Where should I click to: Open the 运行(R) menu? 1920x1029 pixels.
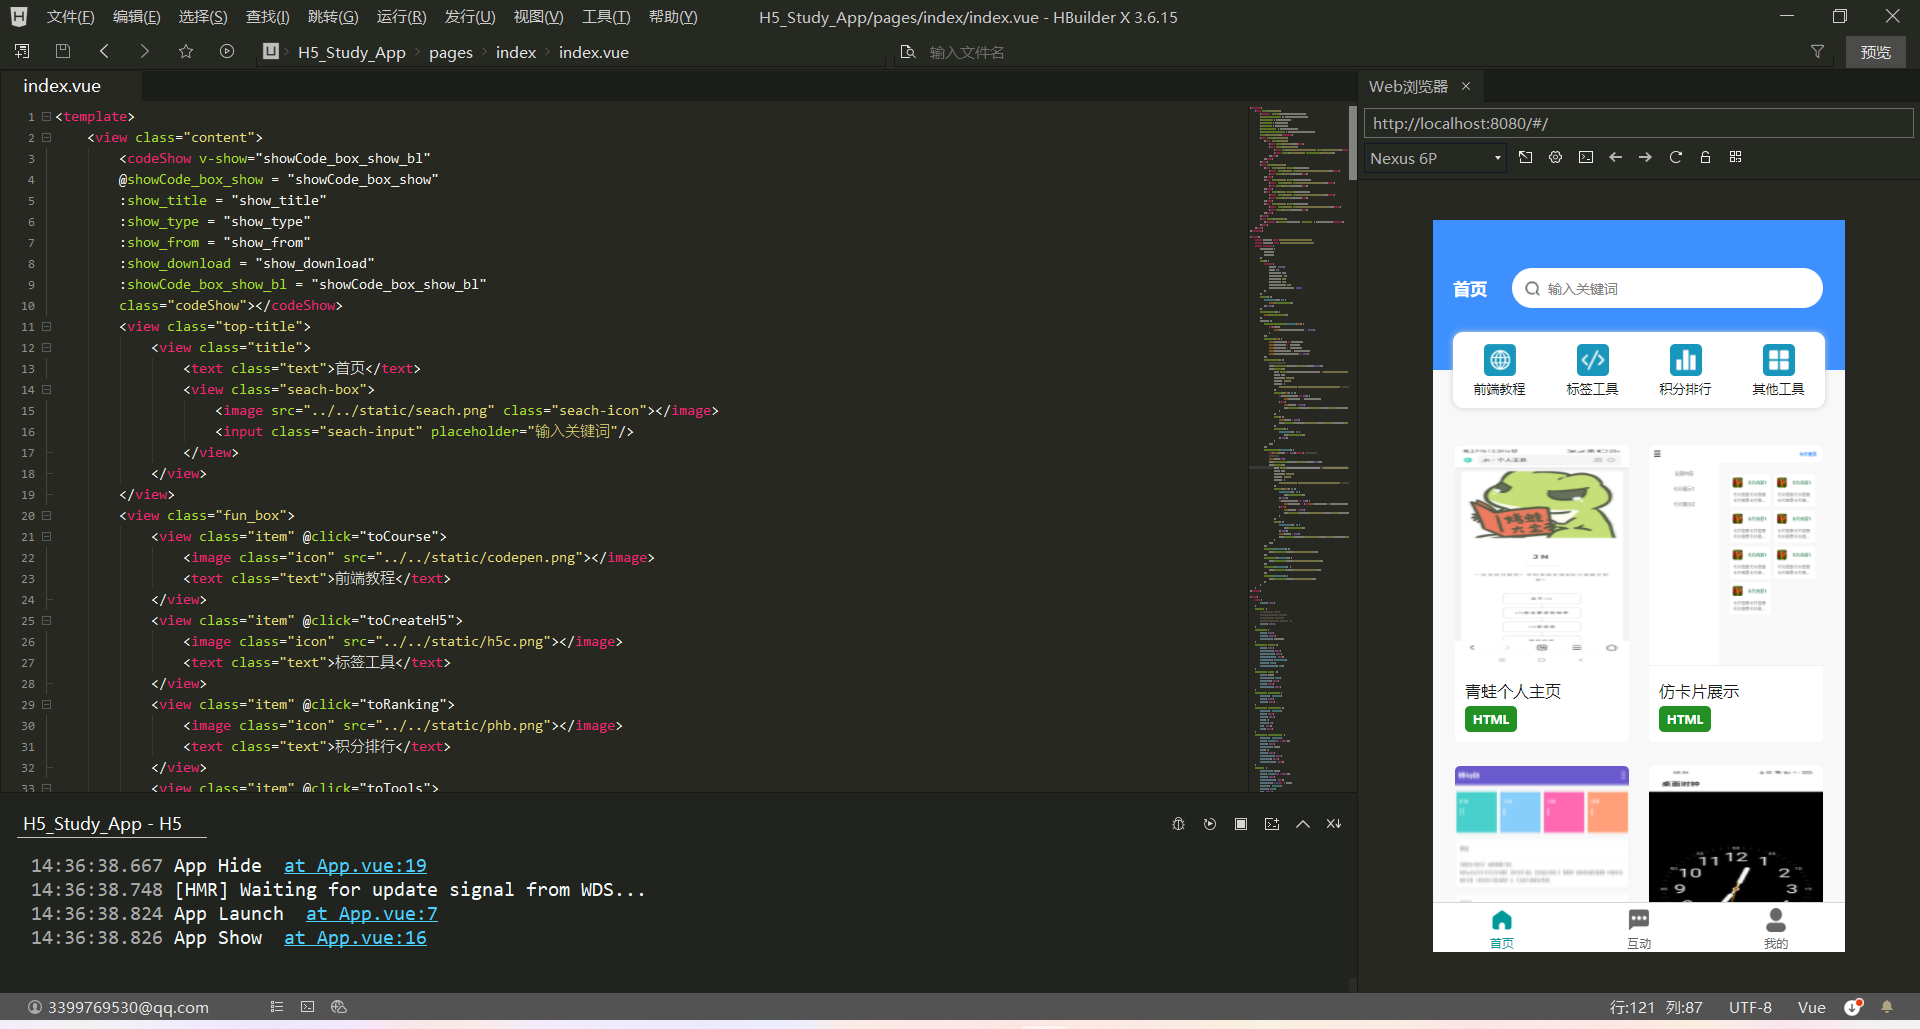tap(401, 17)
